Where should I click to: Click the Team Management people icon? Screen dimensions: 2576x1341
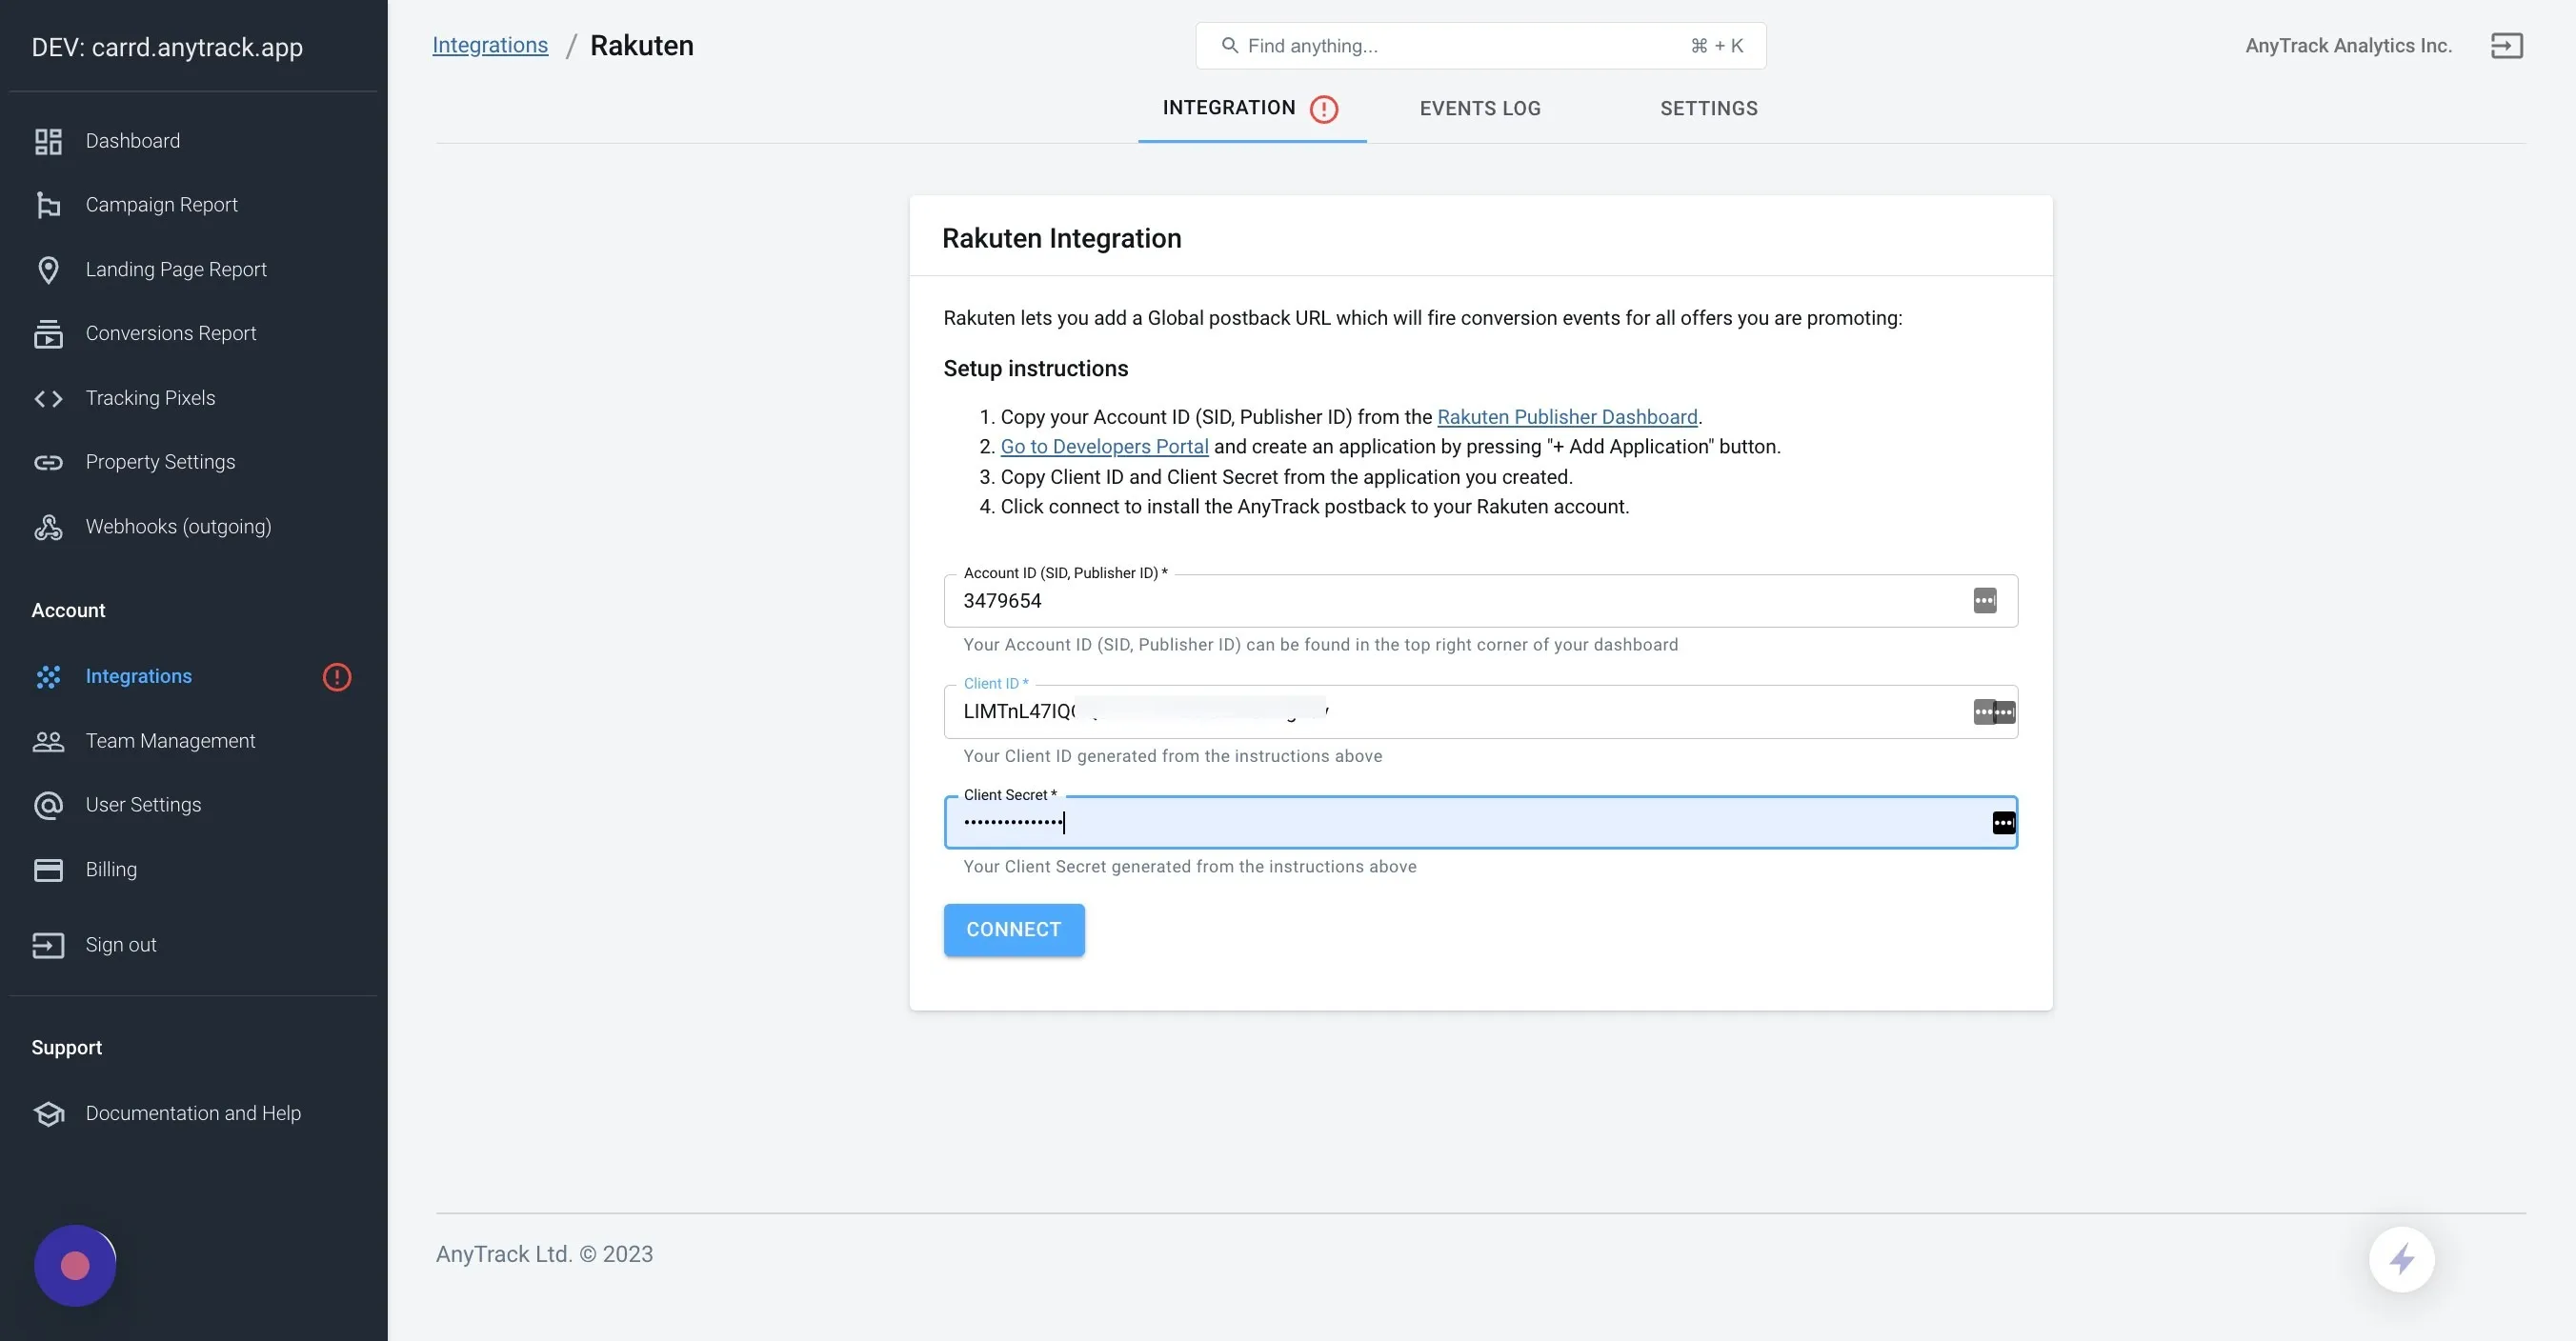[x=48, y=742]
